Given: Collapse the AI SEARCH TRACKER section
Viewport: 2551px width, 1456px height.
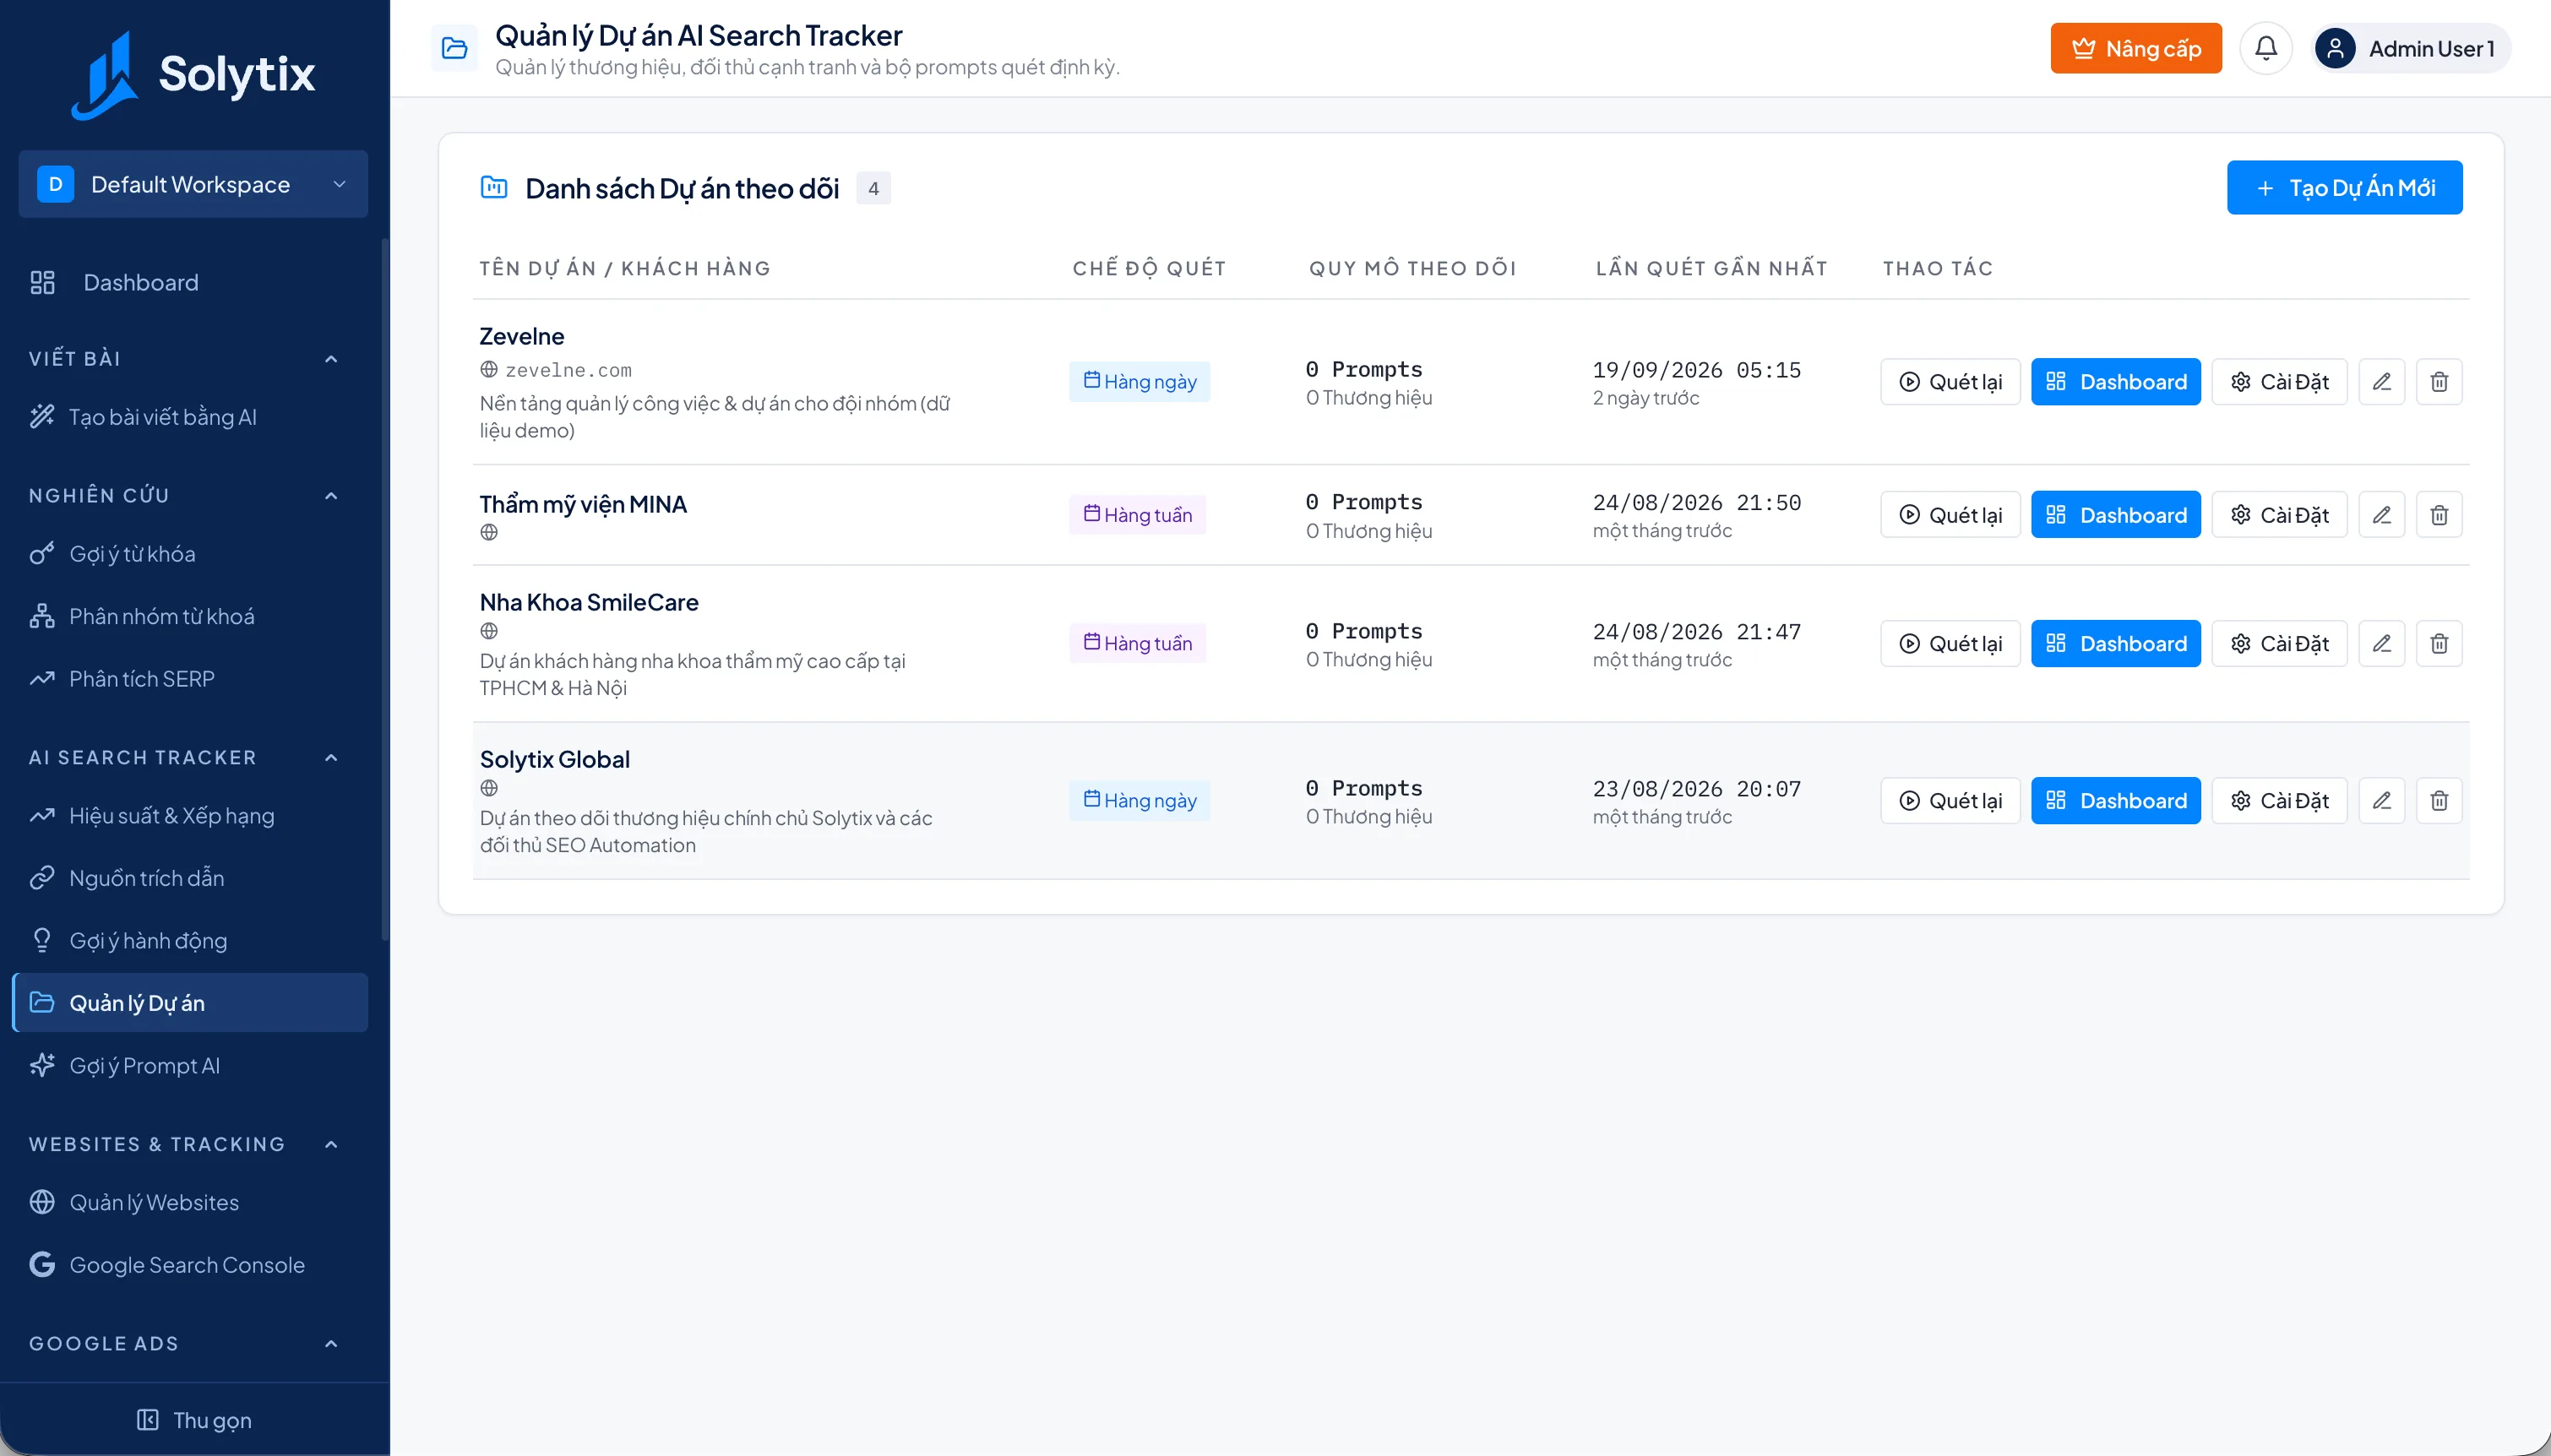Looking at the screenshot, I should 331,758.
